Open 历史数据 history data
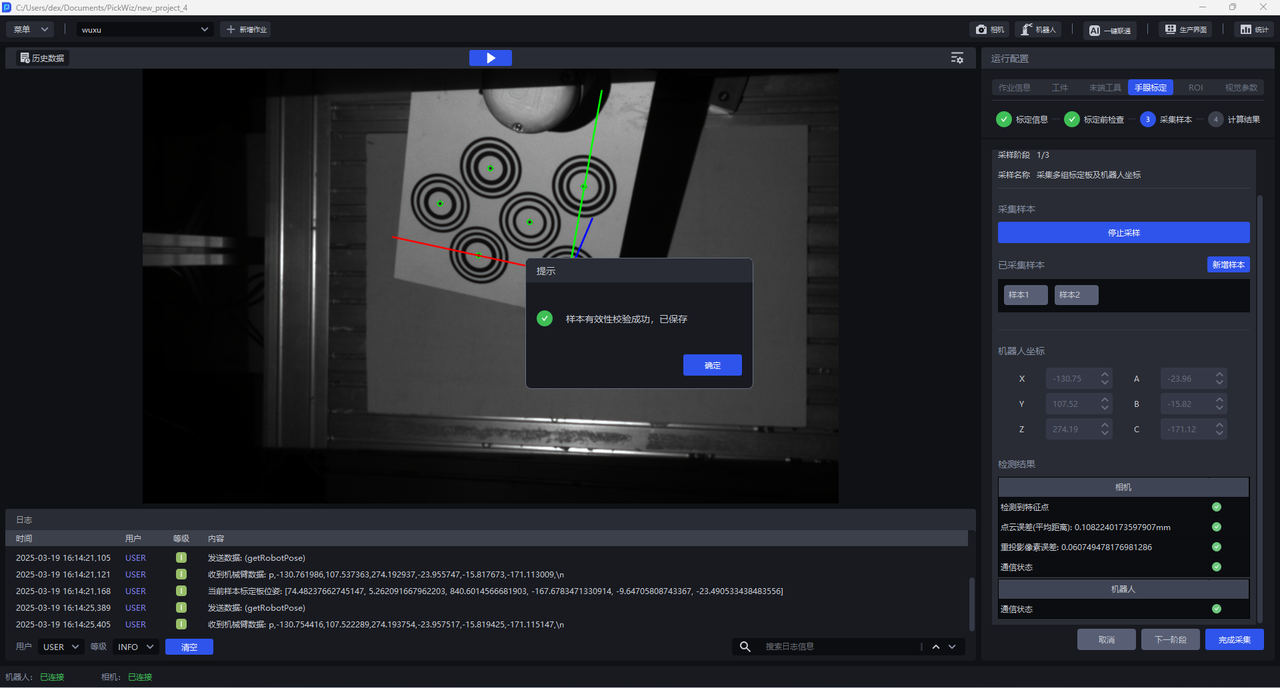 [x=41, y=58]
